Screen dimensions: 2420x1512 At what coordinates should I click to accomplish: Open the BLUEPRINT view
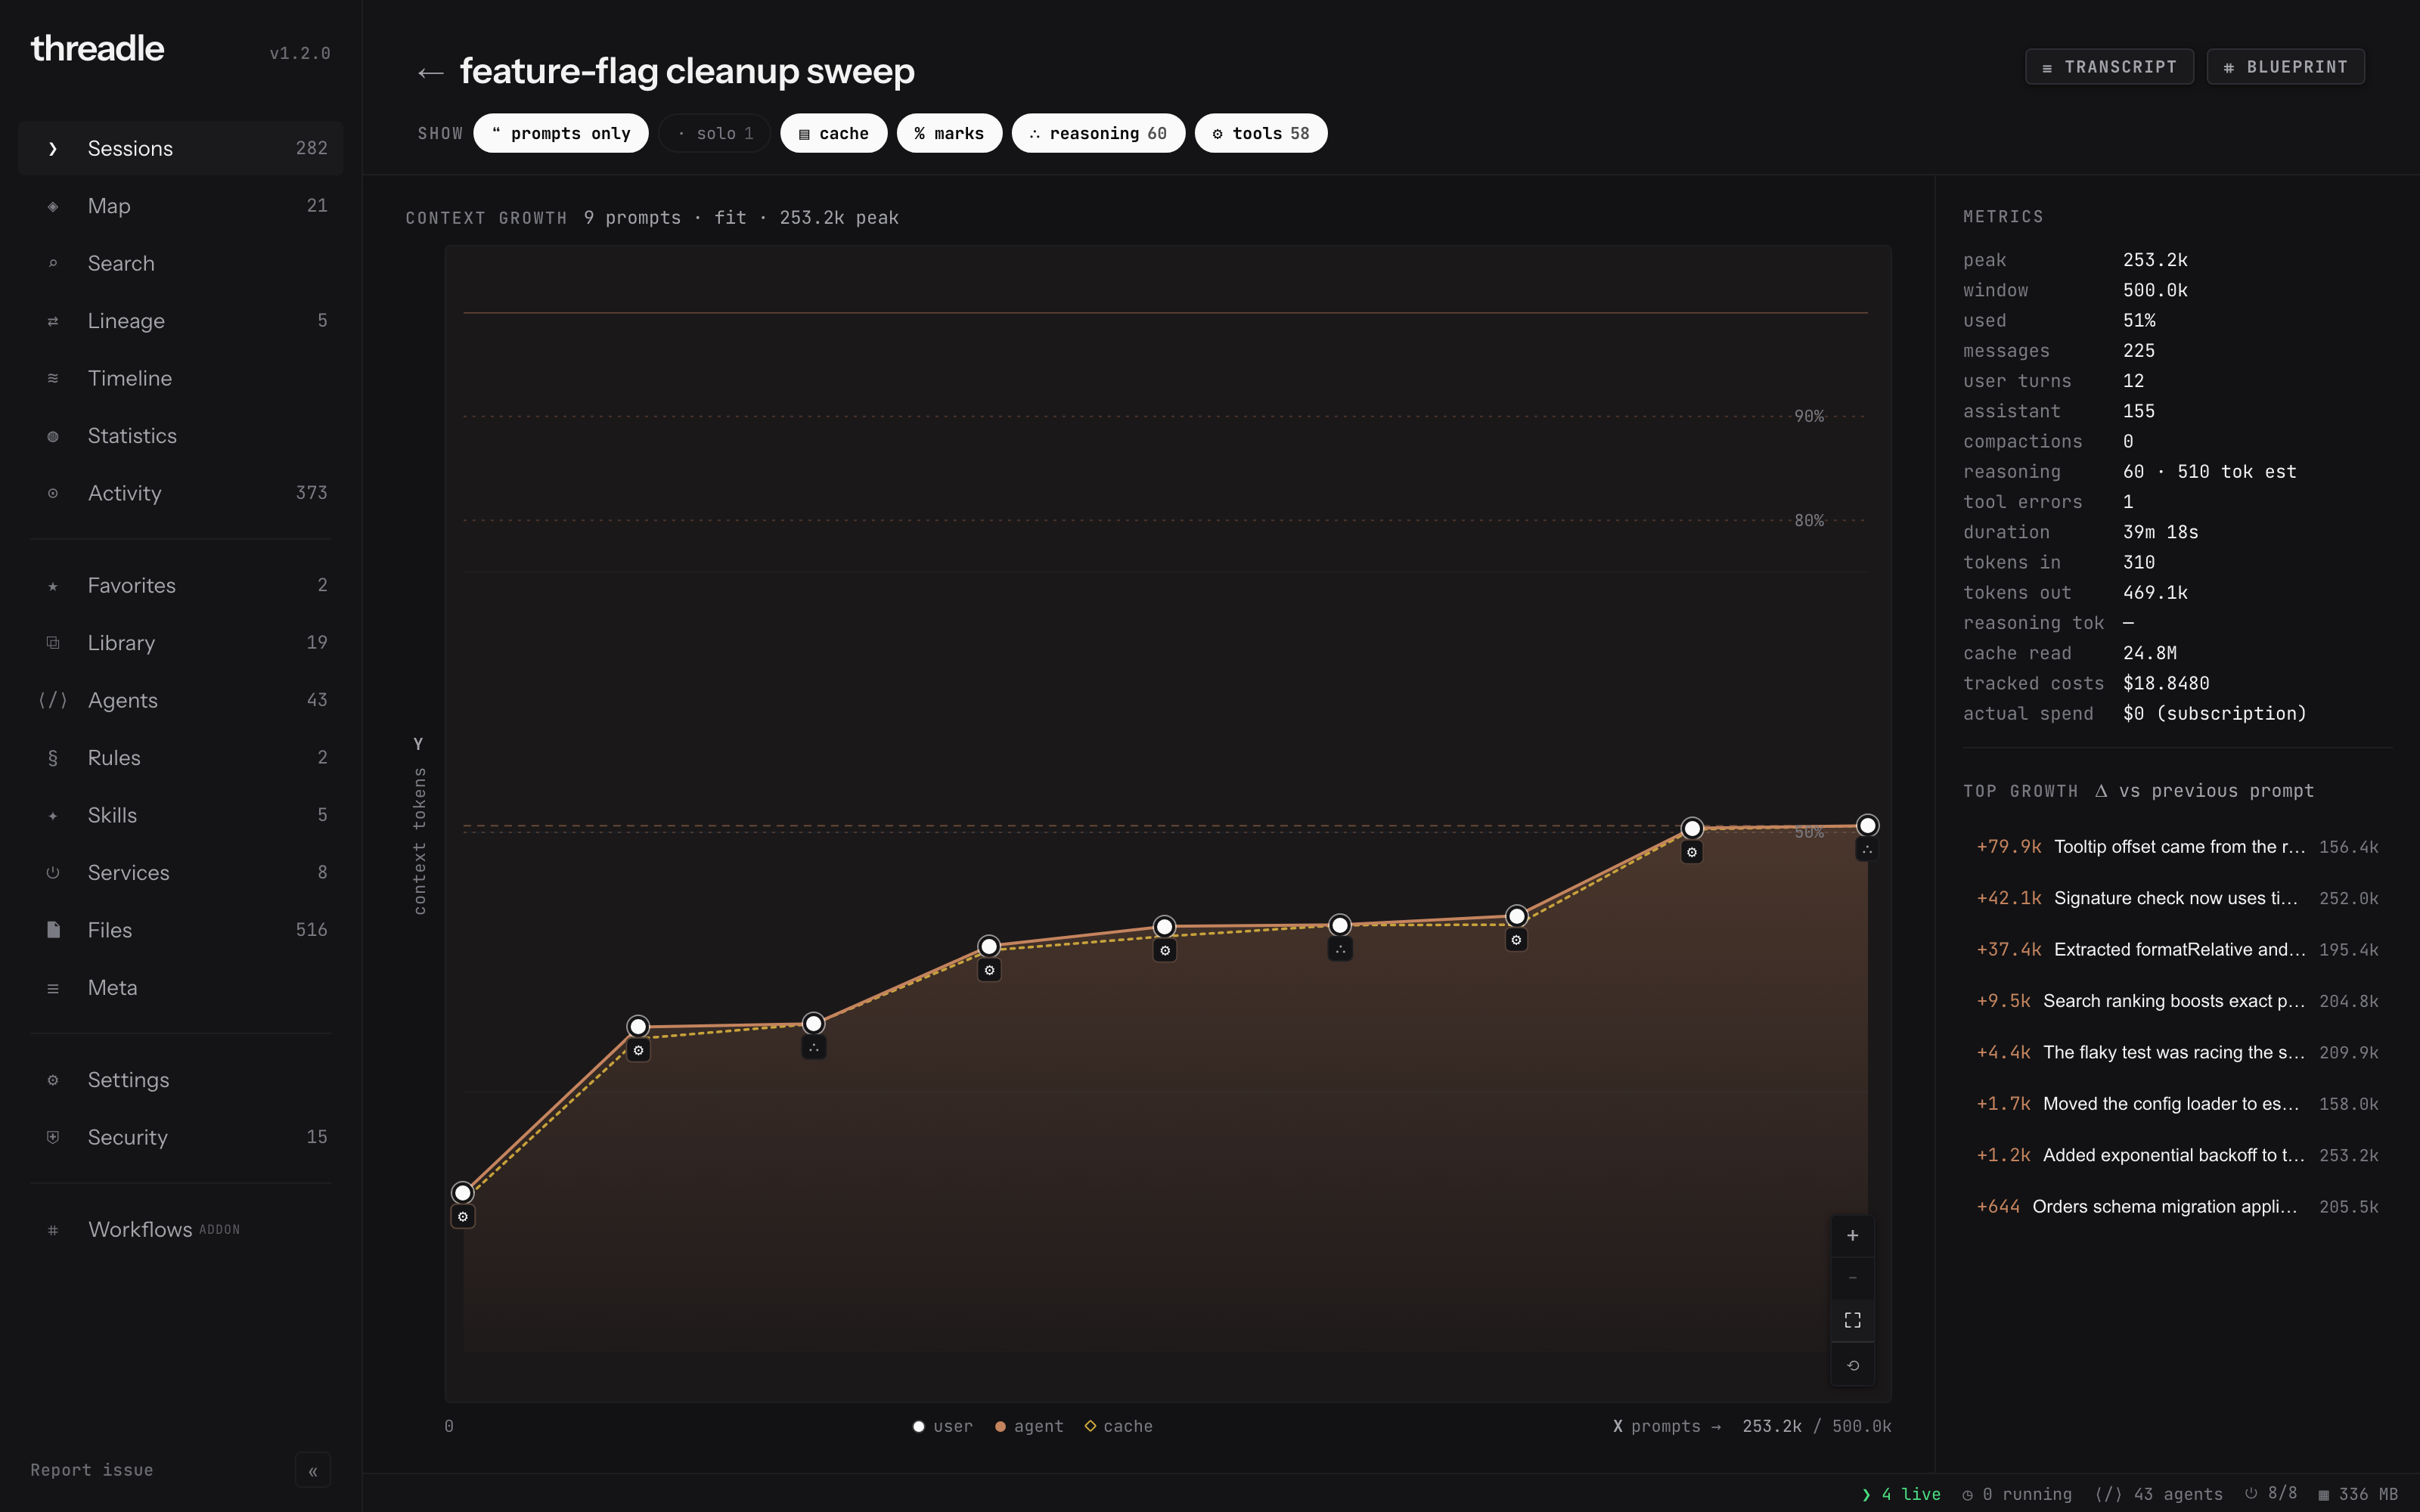pyautogui.click(x=2285, y=67)
